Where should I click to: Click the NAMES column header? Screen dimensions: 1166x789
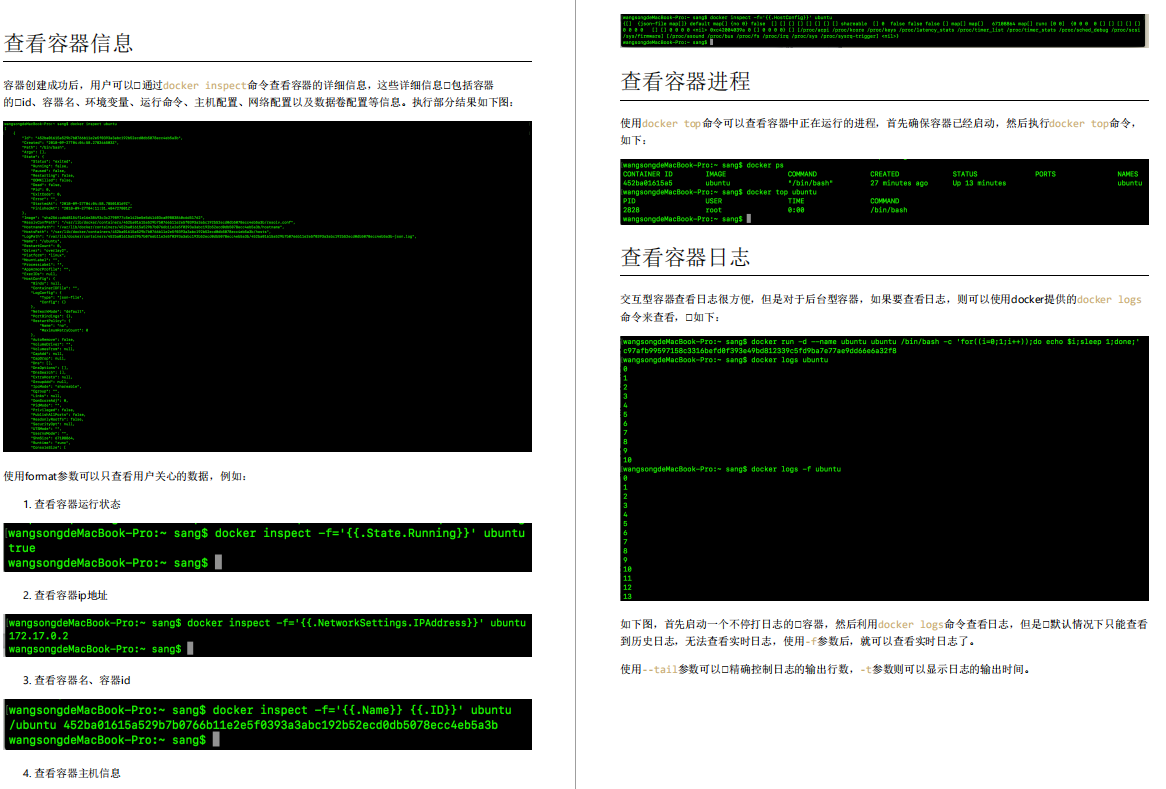pyautogui.click(x=1127, y=174)
